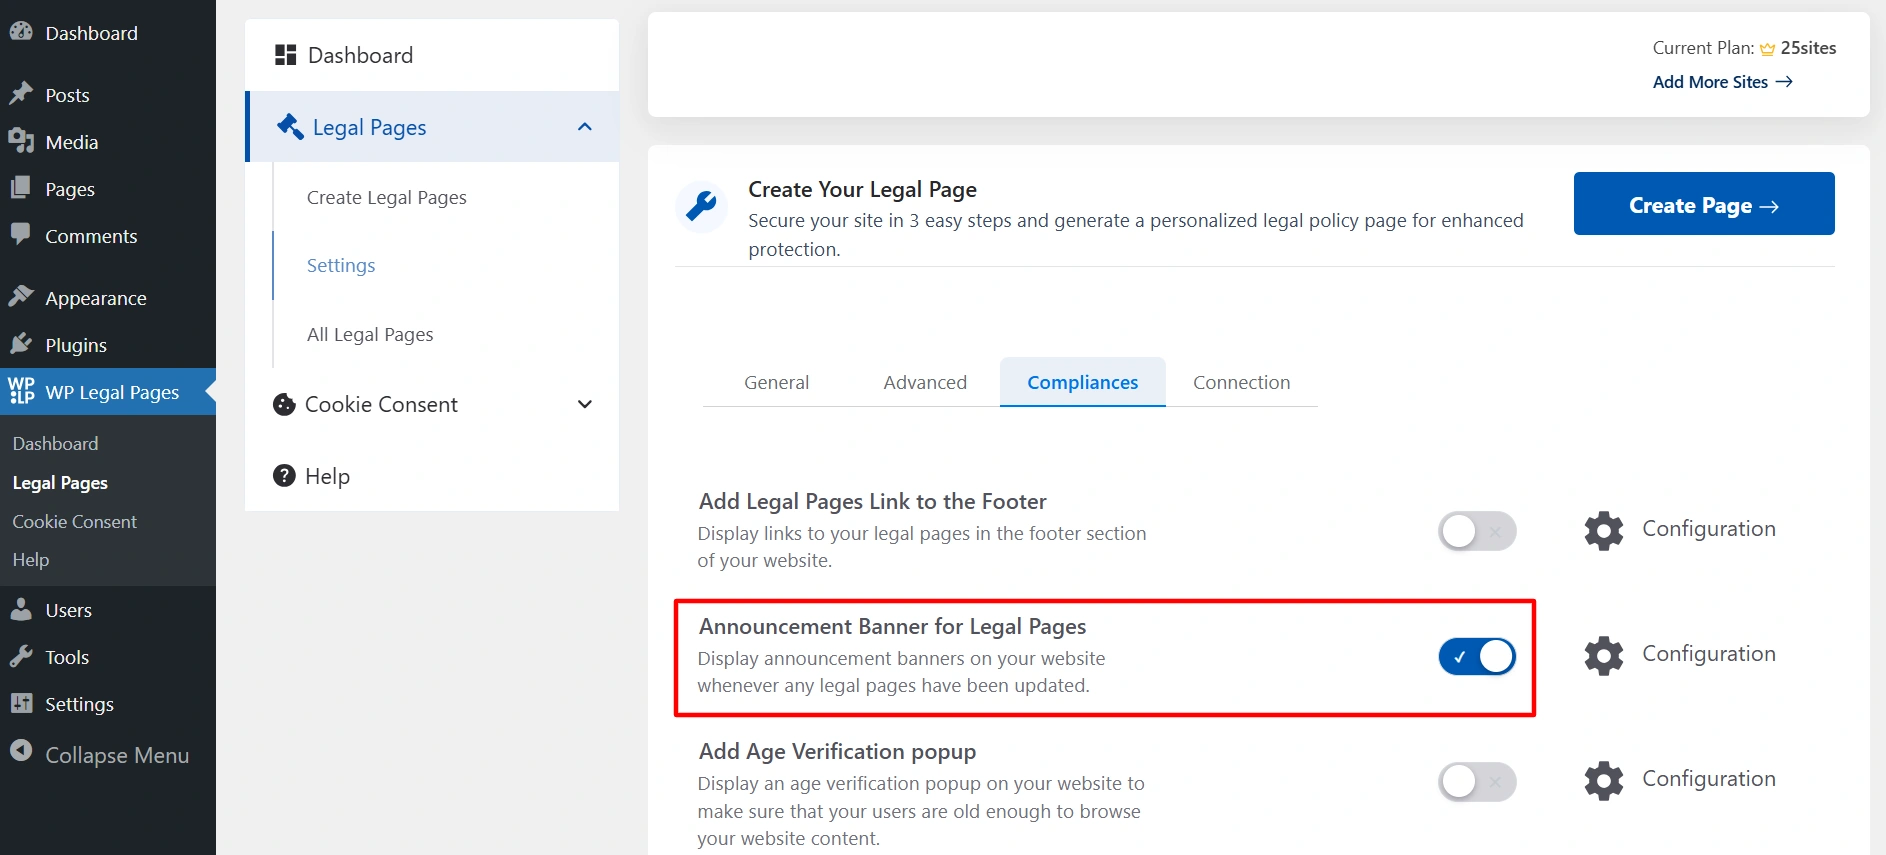This screenshot has width=1886, height=855.
Task: Enable the Add Age Verification popup toggle
Action: pos(1477,781)
